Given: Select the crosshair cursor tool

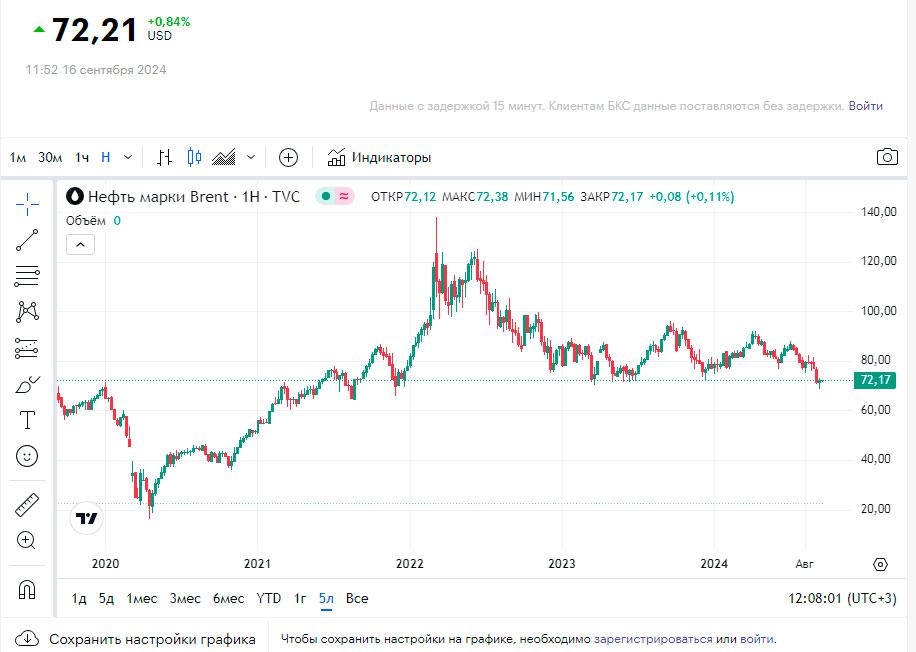Looking at the screenshot, I should (x=27, y=202).
